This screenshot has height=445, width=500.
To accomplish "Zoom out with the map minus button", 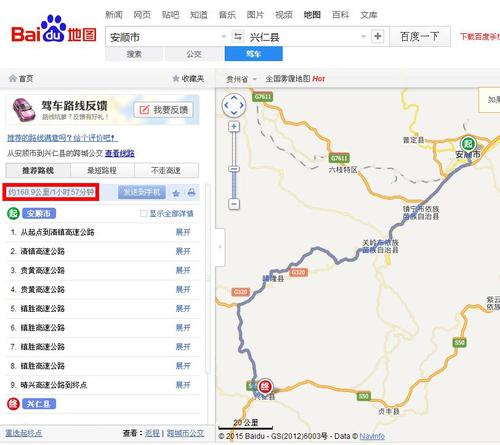I will [x=234, y=204].
